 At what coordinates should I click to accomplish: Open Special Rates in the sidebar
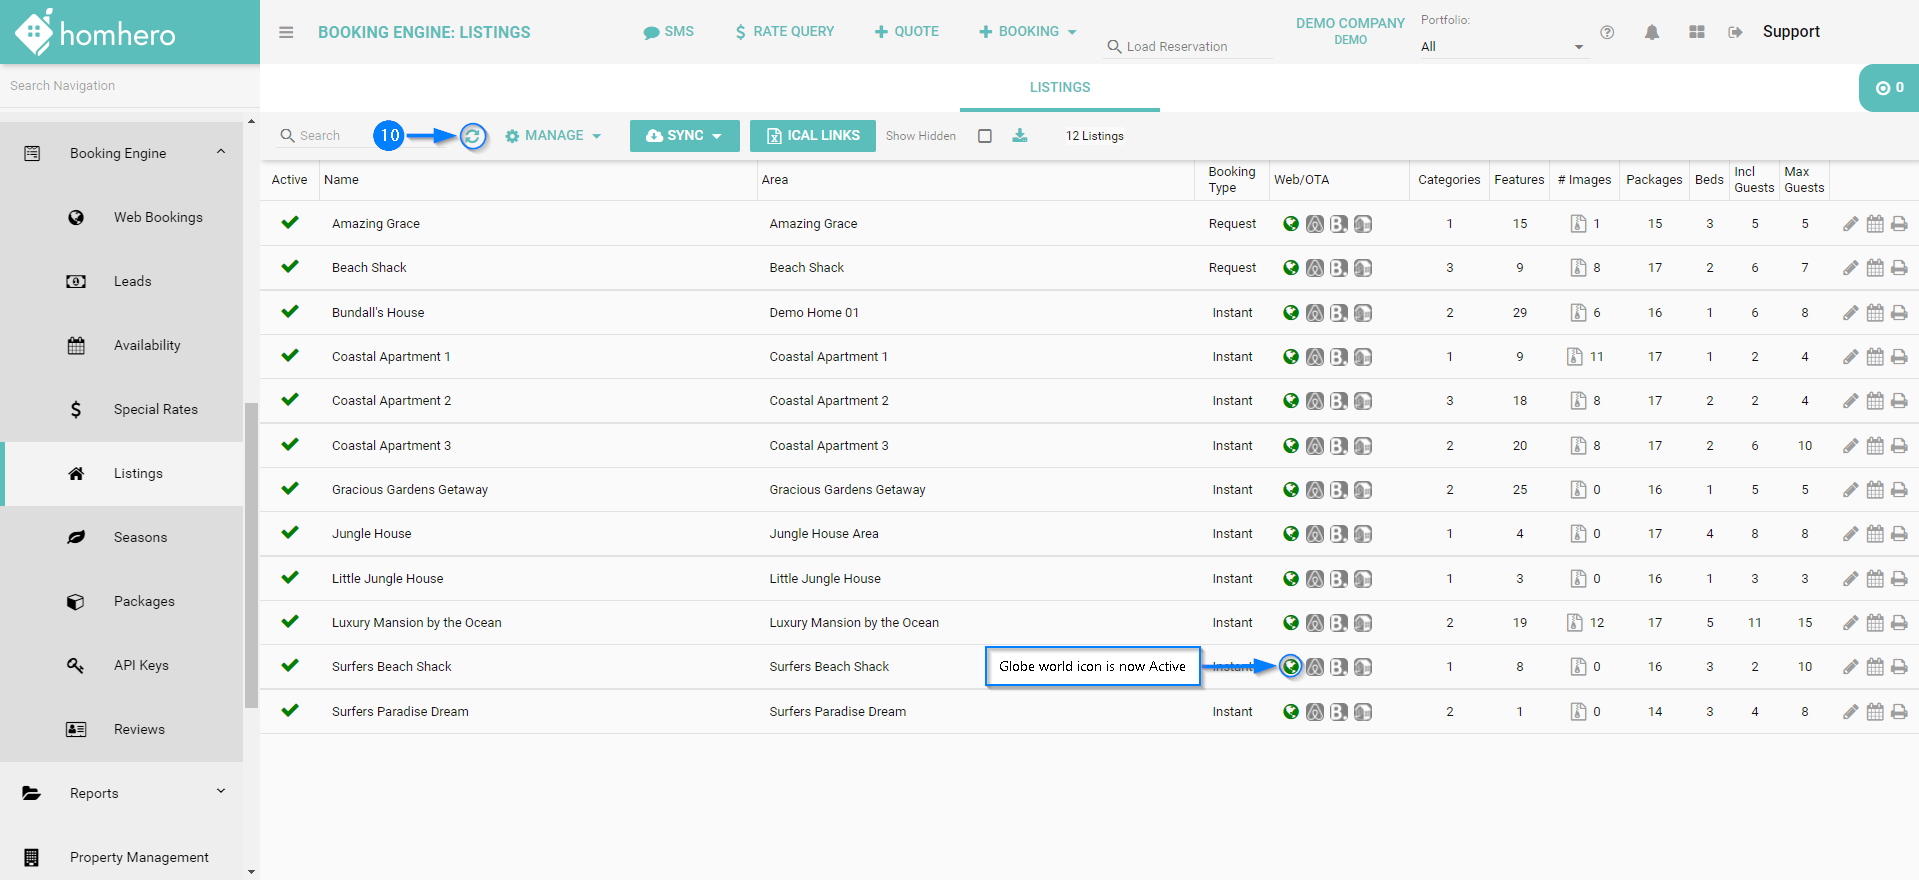pyautogui.click(x=155, y=409)
